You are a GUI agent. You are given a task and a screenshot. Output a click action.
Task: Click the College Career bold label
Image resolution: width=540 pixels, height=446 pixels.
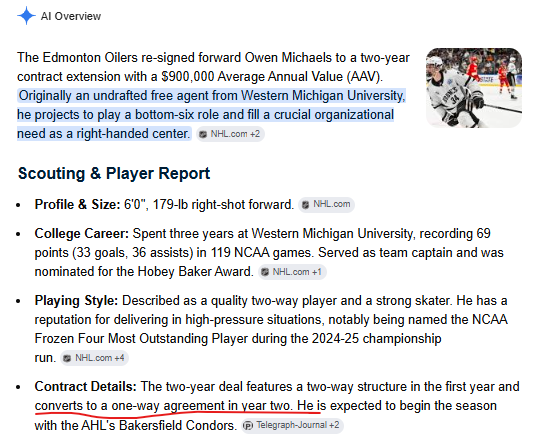[82, 234]
